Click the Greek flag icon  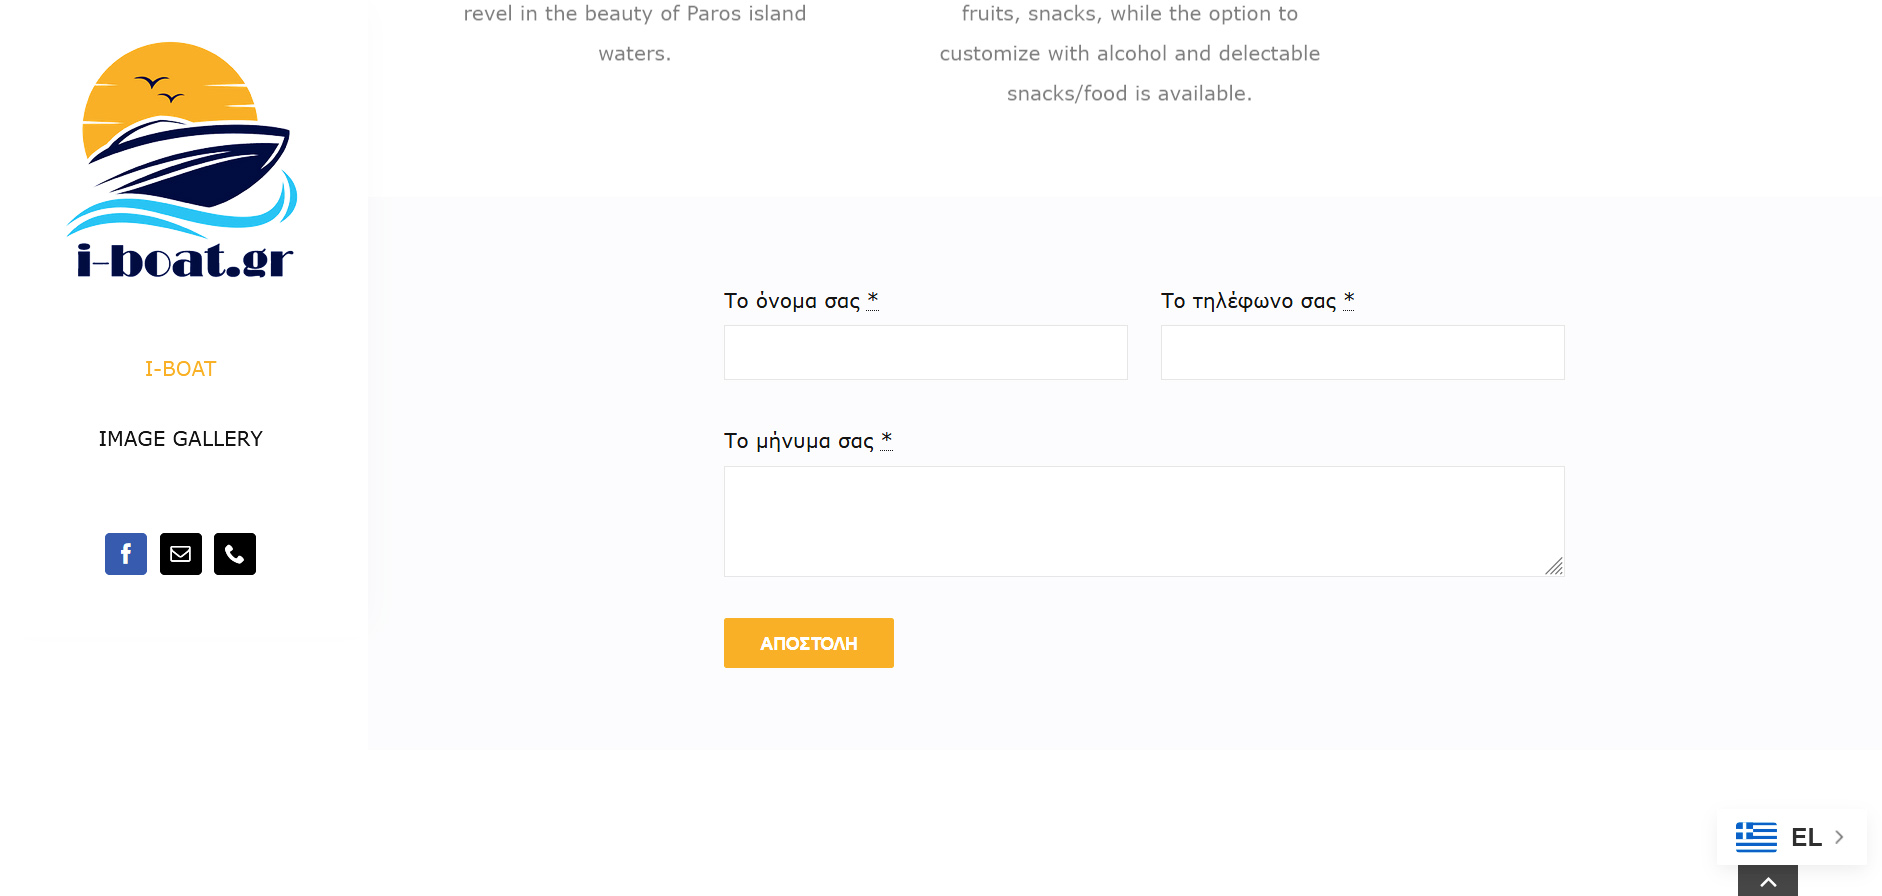(1756, 837)
